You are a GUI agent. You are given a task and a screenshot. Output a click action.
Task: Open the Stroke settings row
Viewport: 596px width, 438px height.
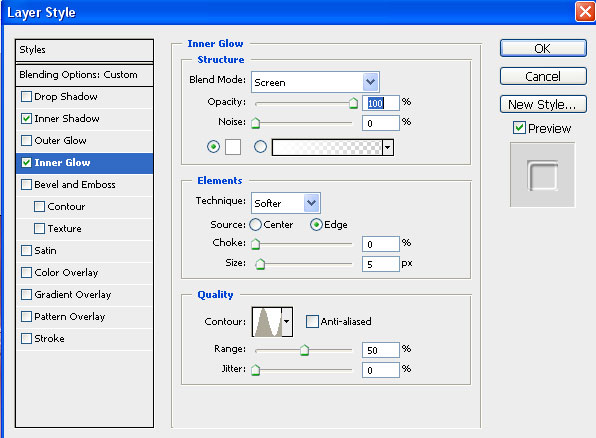[84, 339]
